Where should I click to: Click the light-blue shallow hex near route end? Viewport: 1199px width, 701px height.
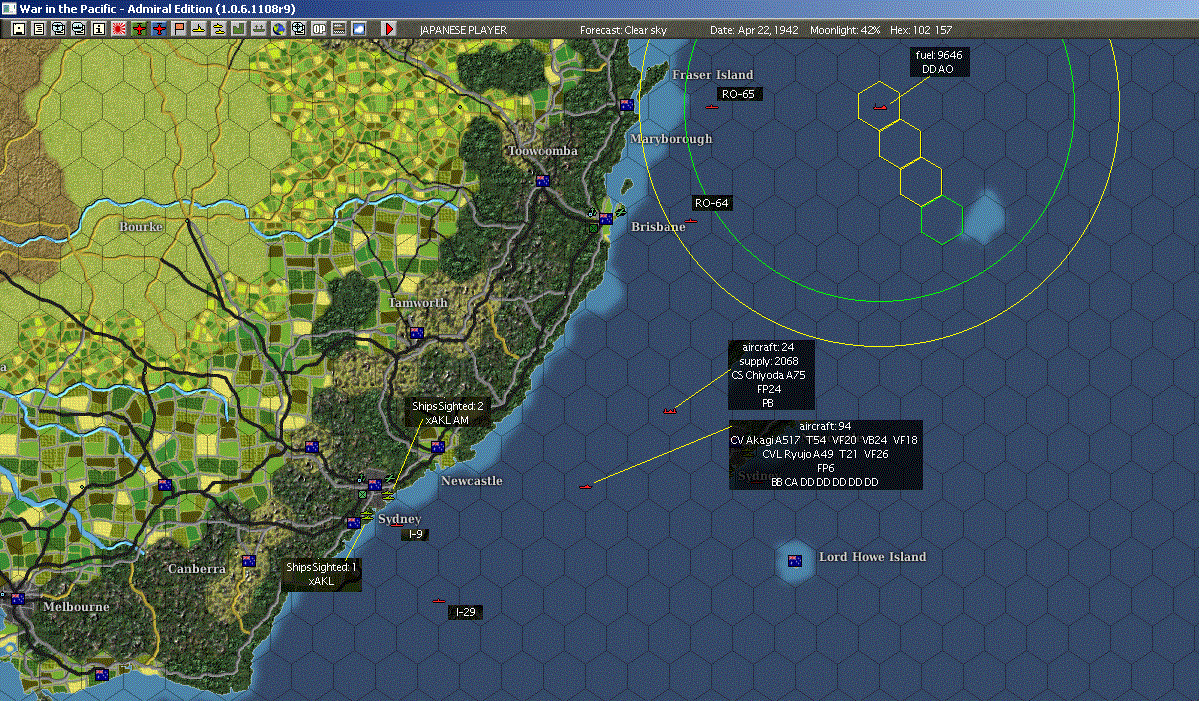[x=984, y=218]
